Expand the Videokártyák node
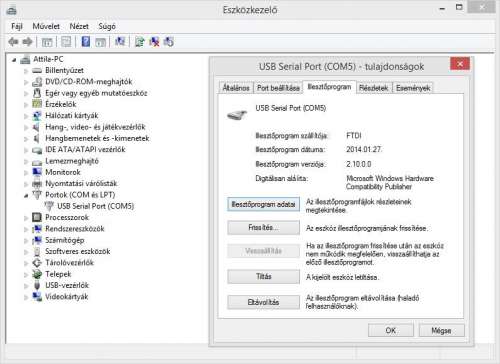Screen dimensions: 500x364 26,297
